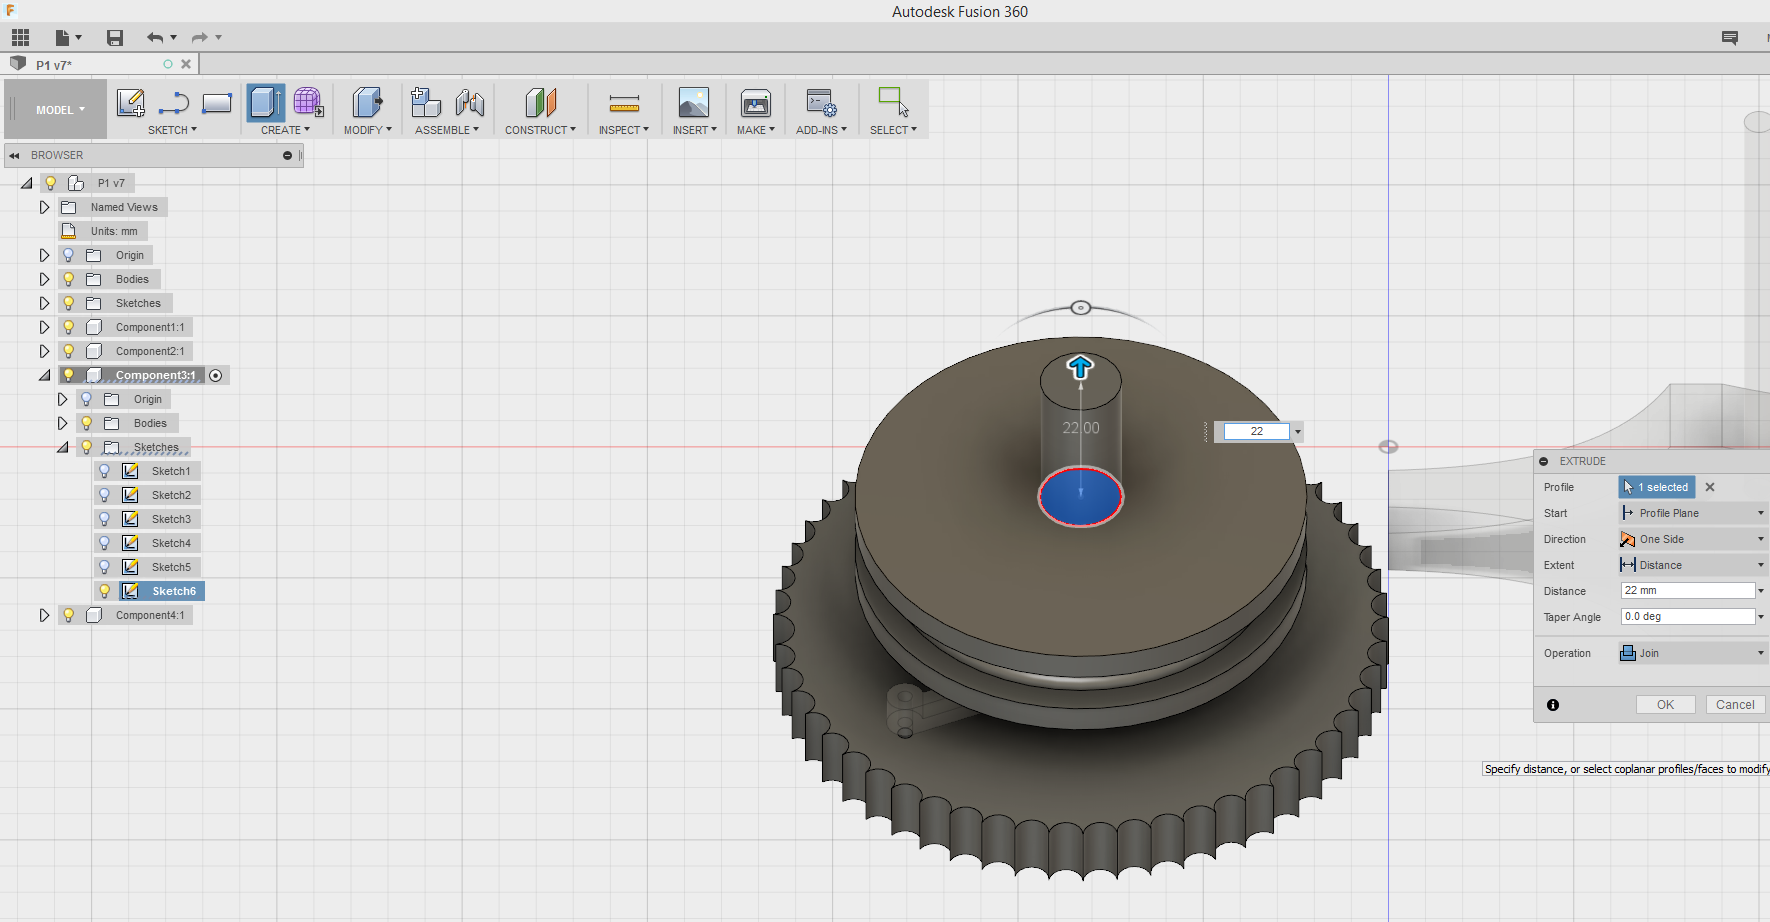The image size is (1770, 922).
Task: Click the Taper Angle 0.0 deg field
Action: pyautogui.click(x=1688, y=617)
